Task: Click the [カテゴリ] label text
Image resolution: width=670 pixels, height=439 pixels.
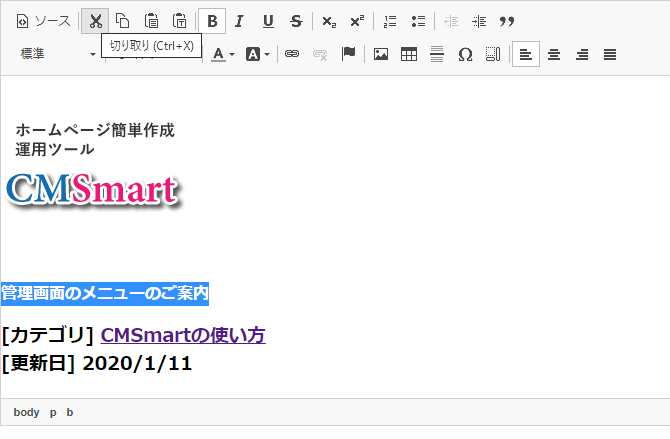Action: click(x=48, y=335)
